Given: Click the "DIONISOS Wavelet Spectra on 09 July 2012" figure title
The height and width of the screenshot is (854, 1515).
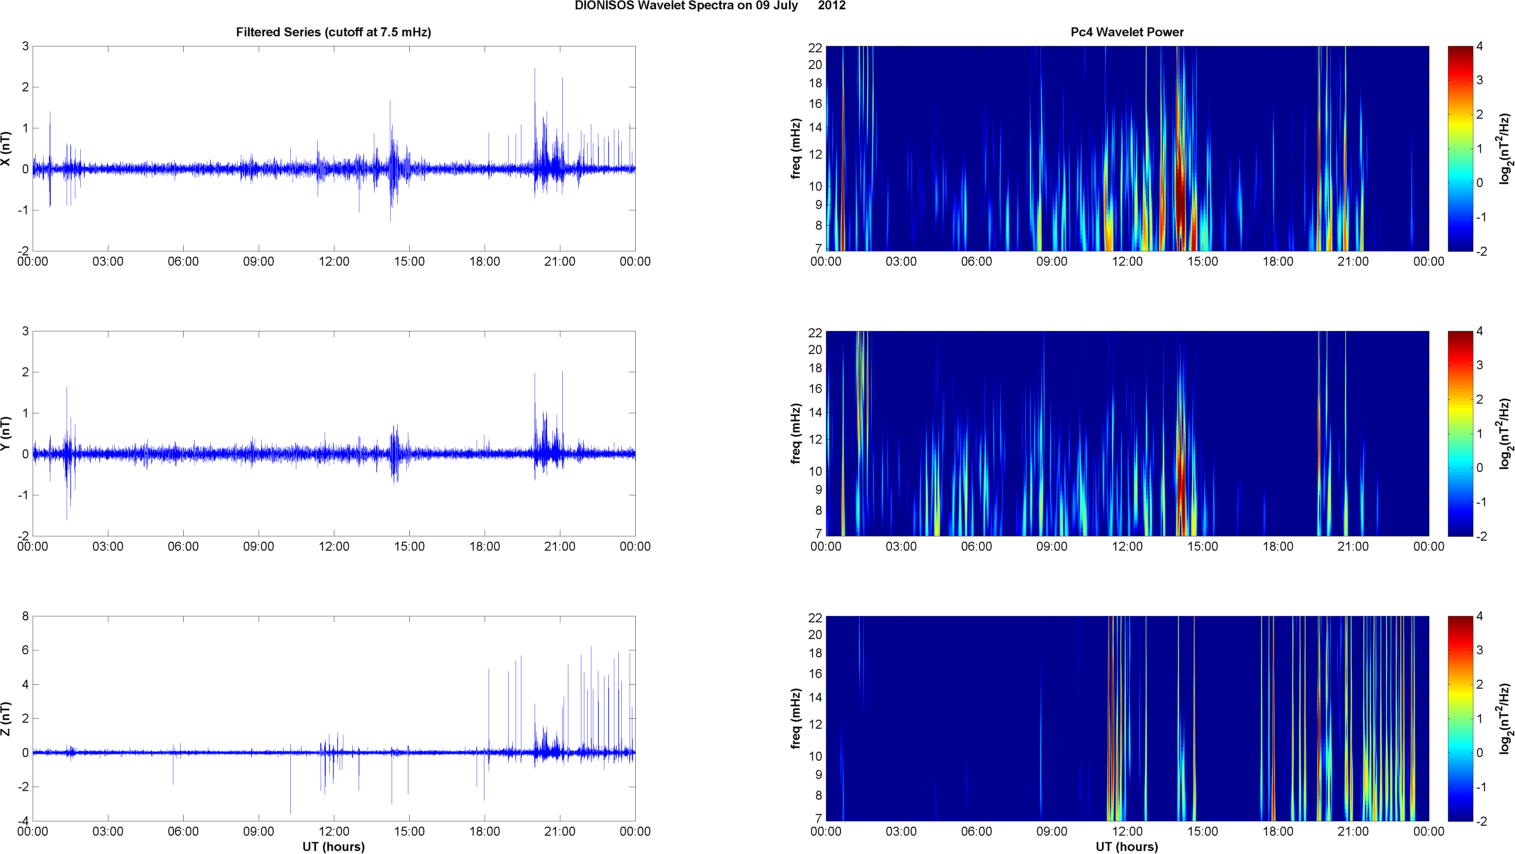Looking at the screenshot, I should pos(710,6).
